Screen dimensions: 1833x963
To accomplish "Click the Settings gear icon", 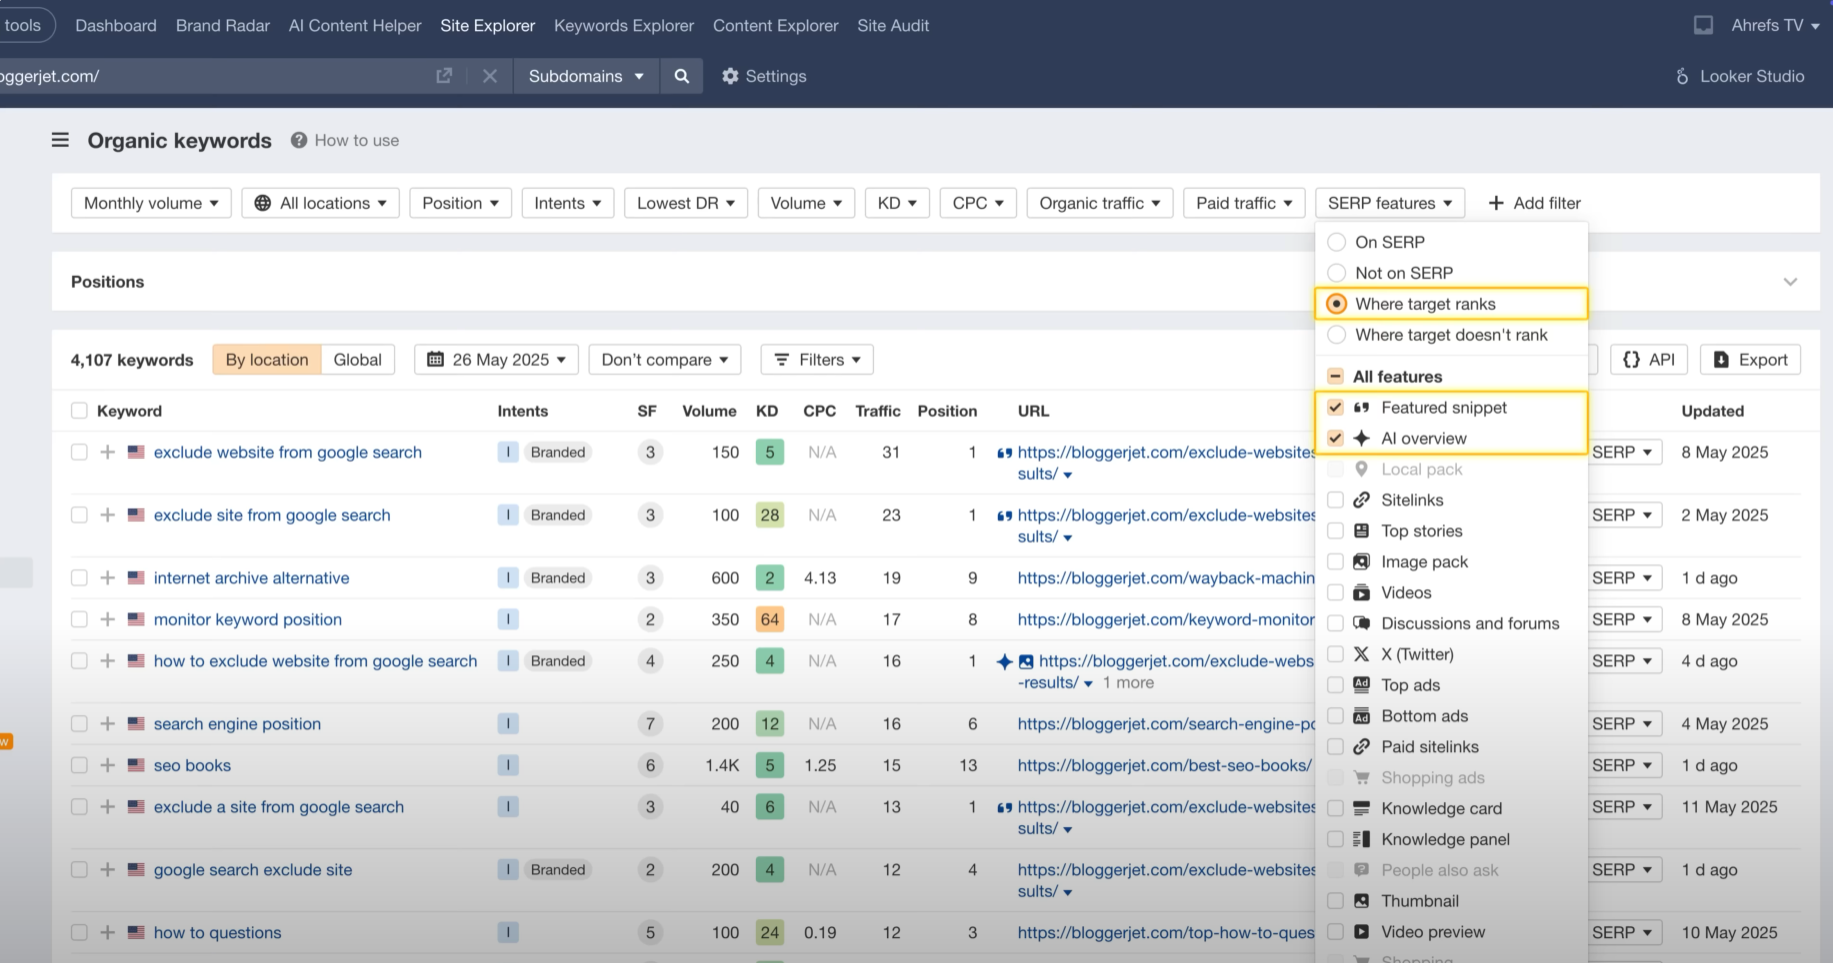I will tap(730, 76).
